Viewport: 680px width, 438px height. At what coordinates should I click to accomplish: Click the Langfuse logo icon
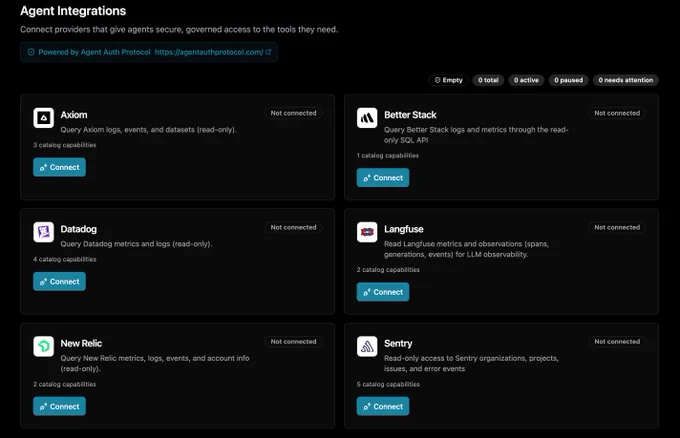pyautogui.click(x=367, y=232)
